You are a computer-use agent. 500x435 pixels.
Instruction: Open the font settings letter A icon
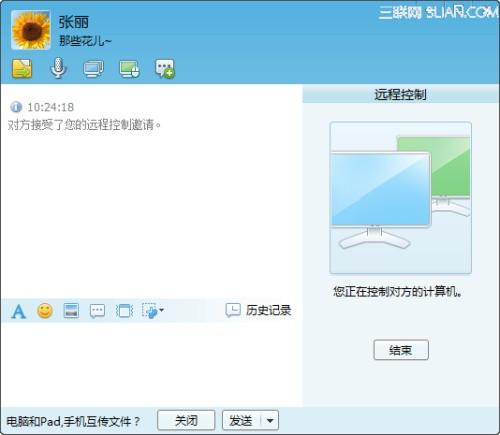19,311
